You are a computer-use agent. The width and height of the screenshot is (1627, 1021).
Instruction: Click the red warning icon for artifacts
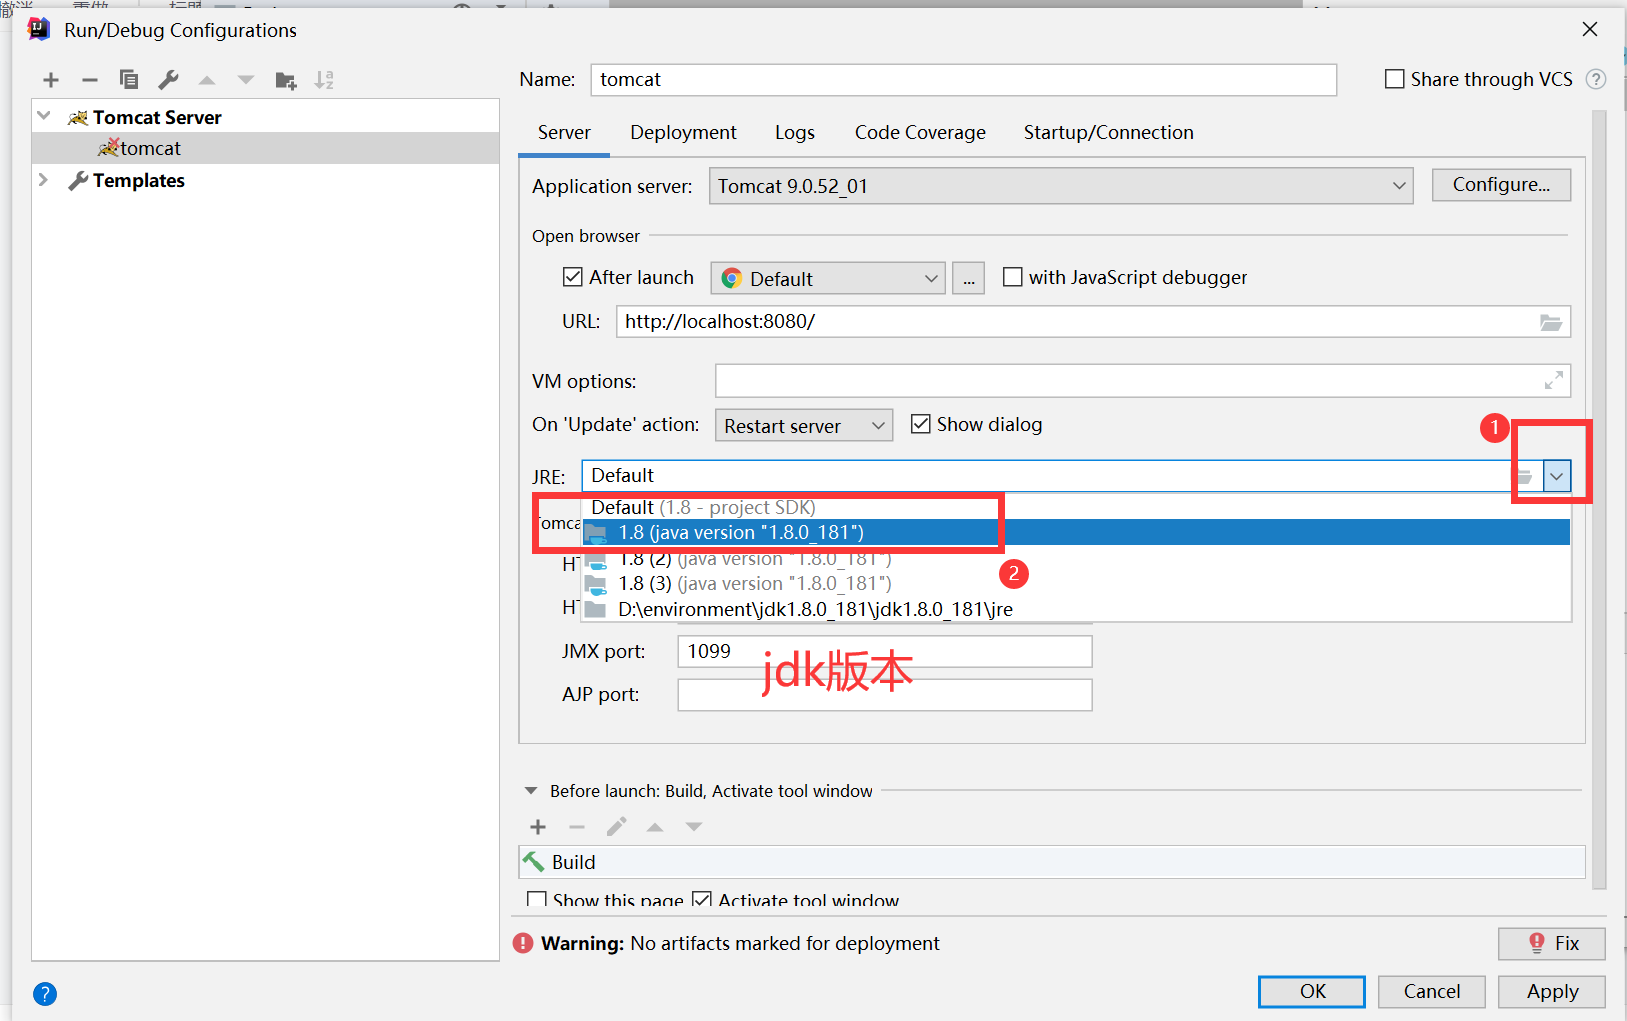click(x=523, y=943)
